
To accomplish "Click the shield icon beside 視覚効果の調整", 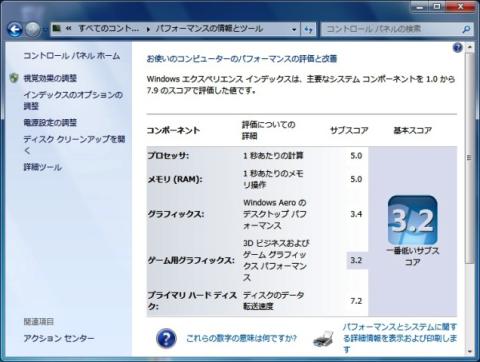I will click(14, 78).
